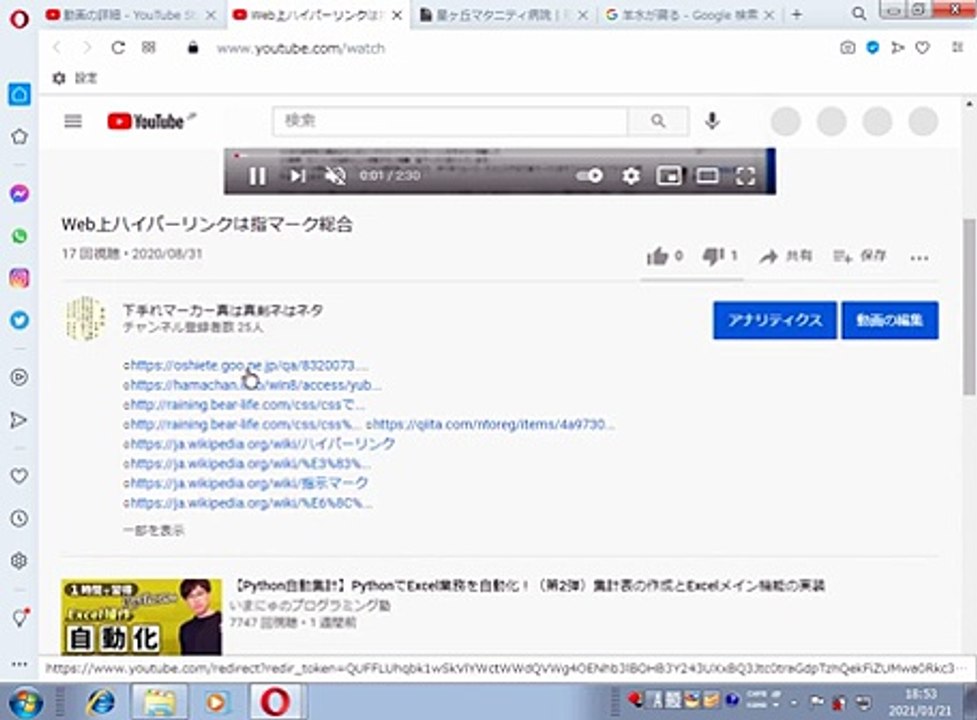Open YouTube hamburger guide menu

click(73, 121)
